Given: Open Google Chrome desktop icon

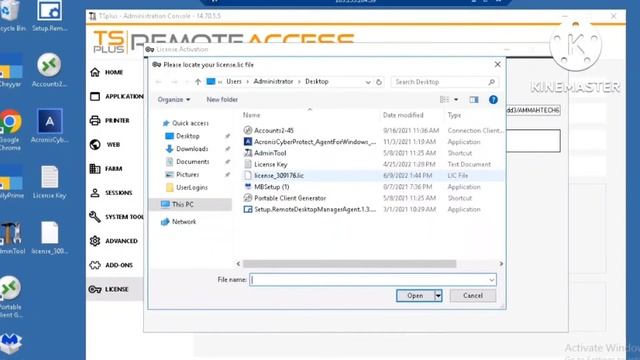Looking at the screenshot, I should click(x=10, y=130).
